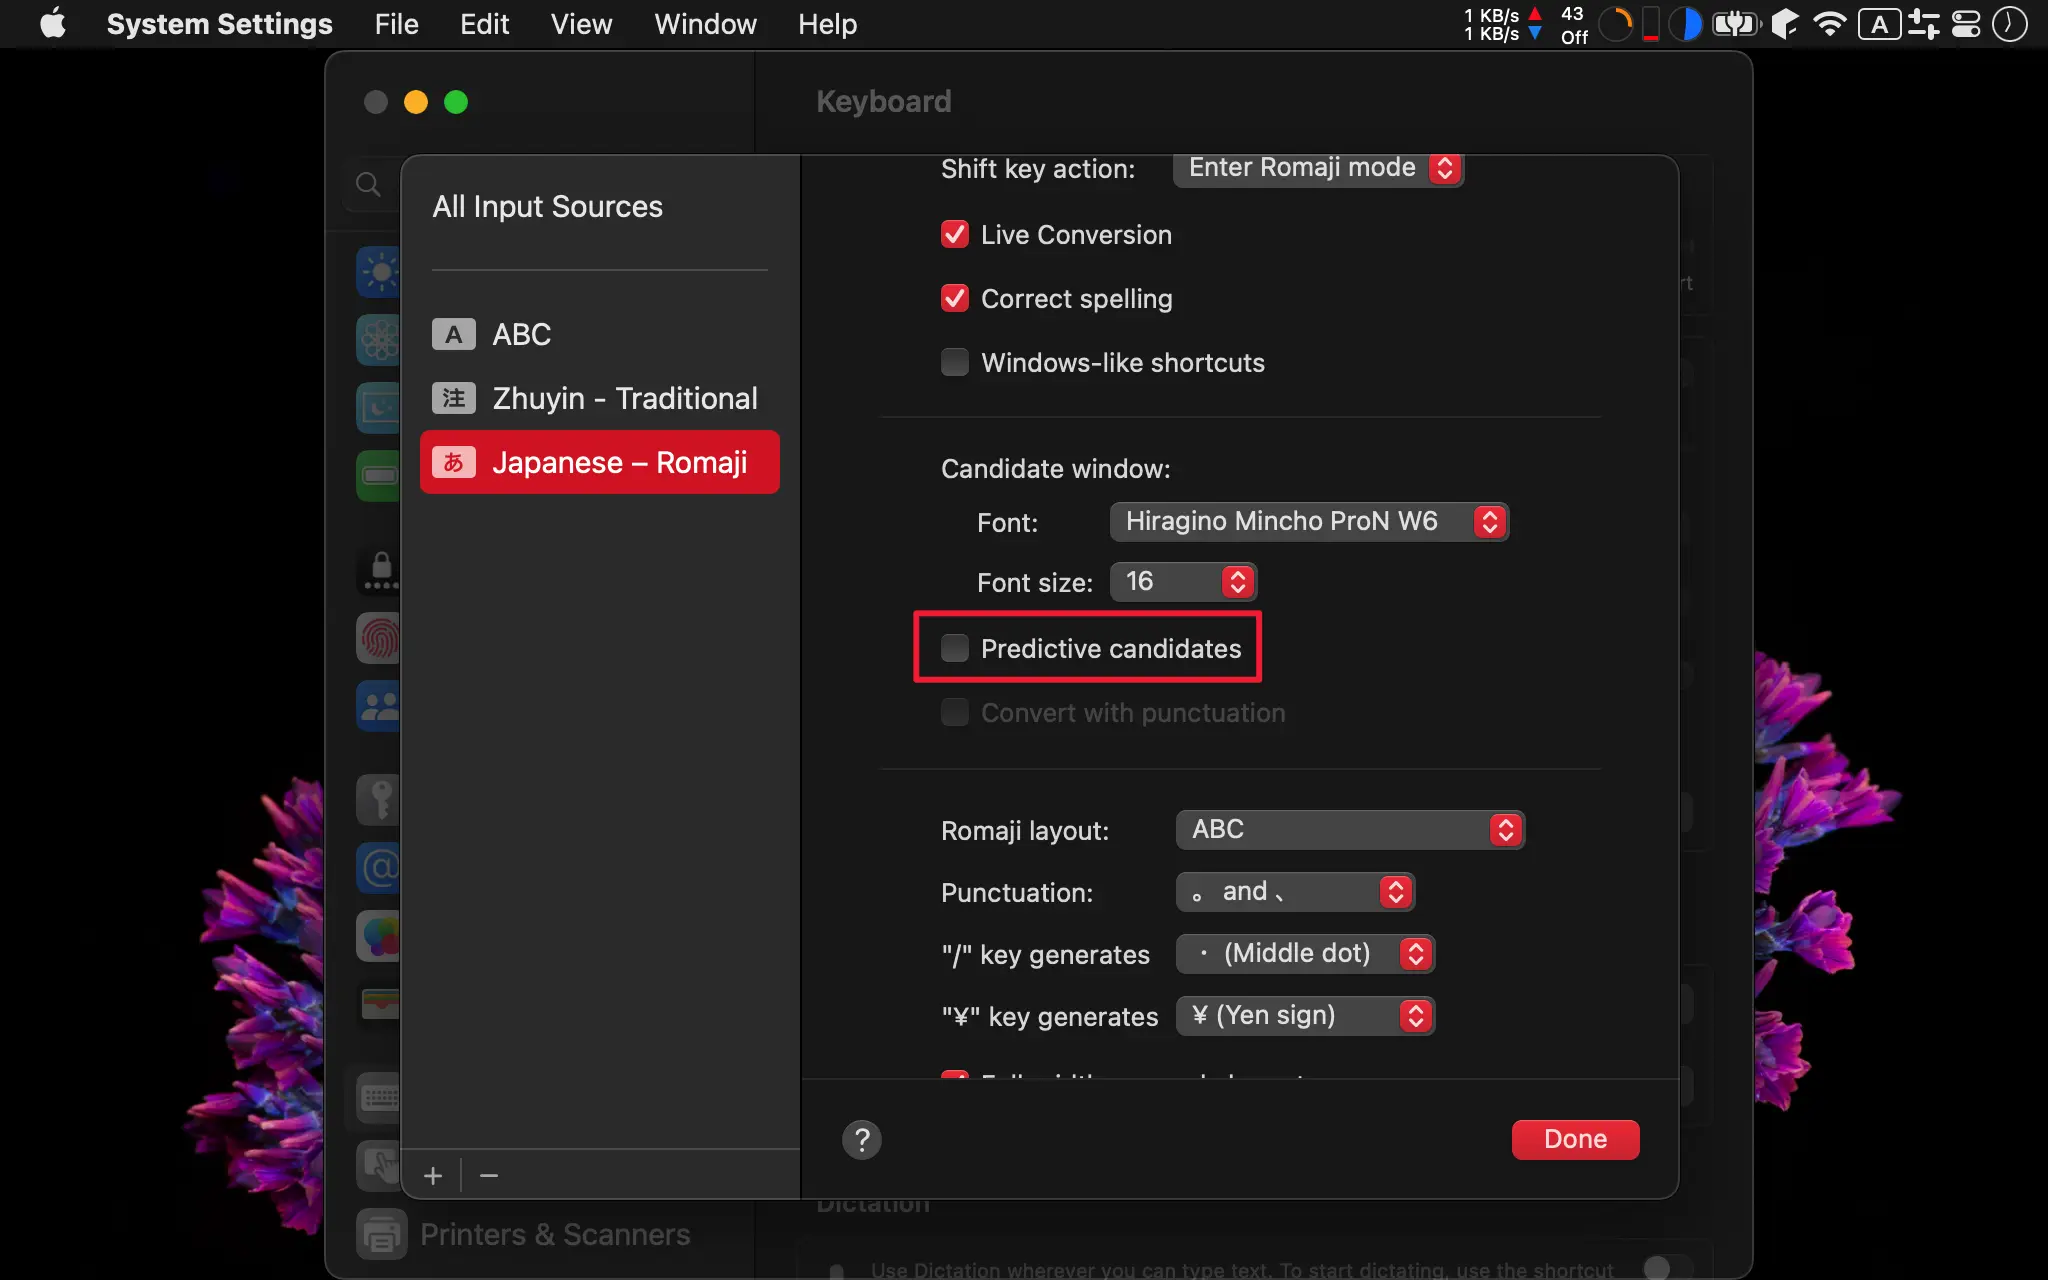Open help with the question mark button
Screen dimensions: 2048x1280
[861, 1139]
